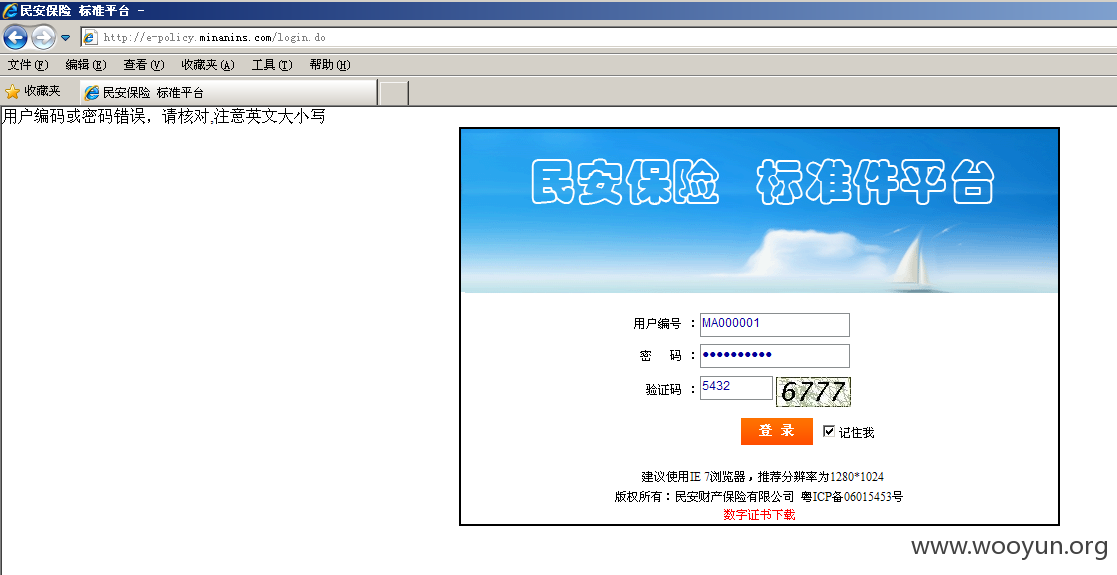Click the page icon in the address bar
Screen dimensions: 1117x575
pos(90,38)
